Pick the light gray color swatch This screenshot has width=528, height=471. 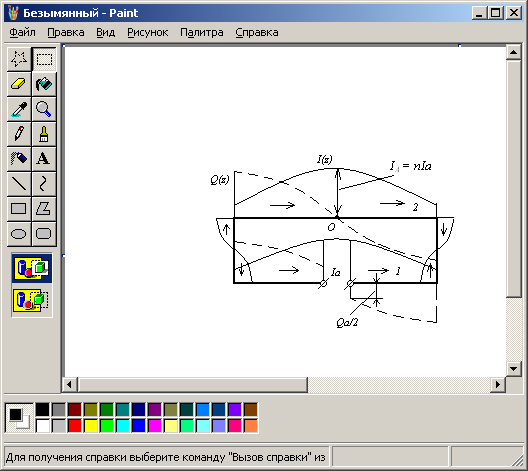(x=59, y=426)
